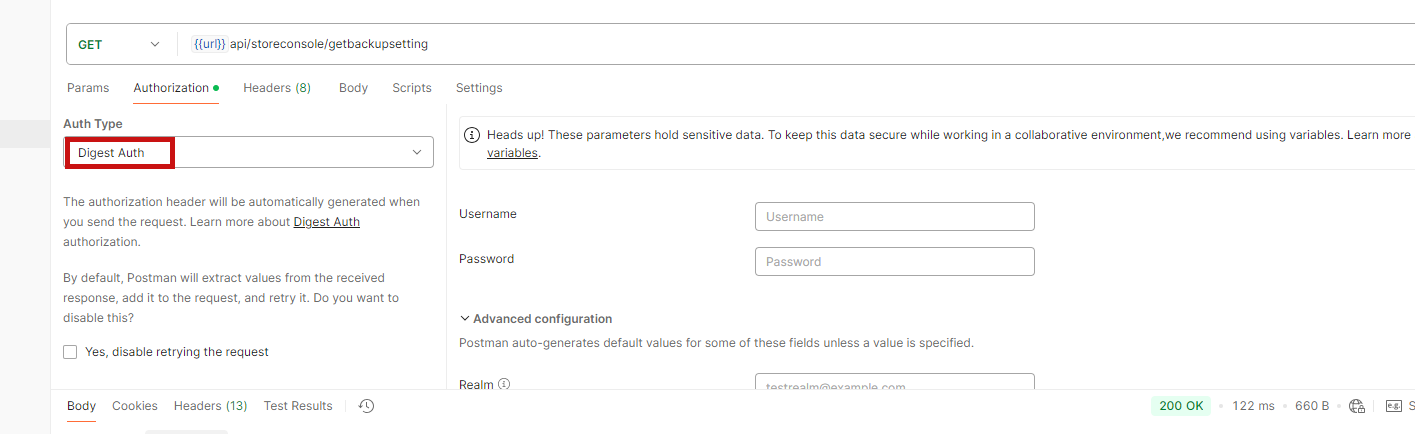Focus the Password input field
1415x434 pixels.
pyautogui.click(x=894, y=262)
